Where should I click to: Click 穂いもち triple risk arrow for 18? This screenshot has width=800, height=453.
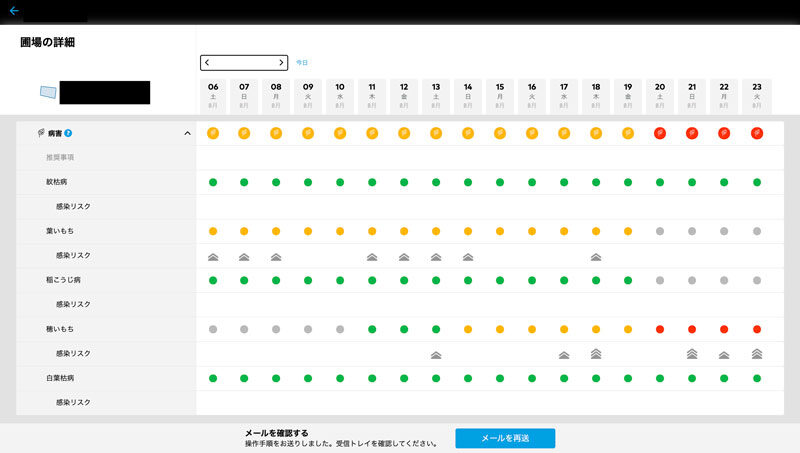(596, 354)
